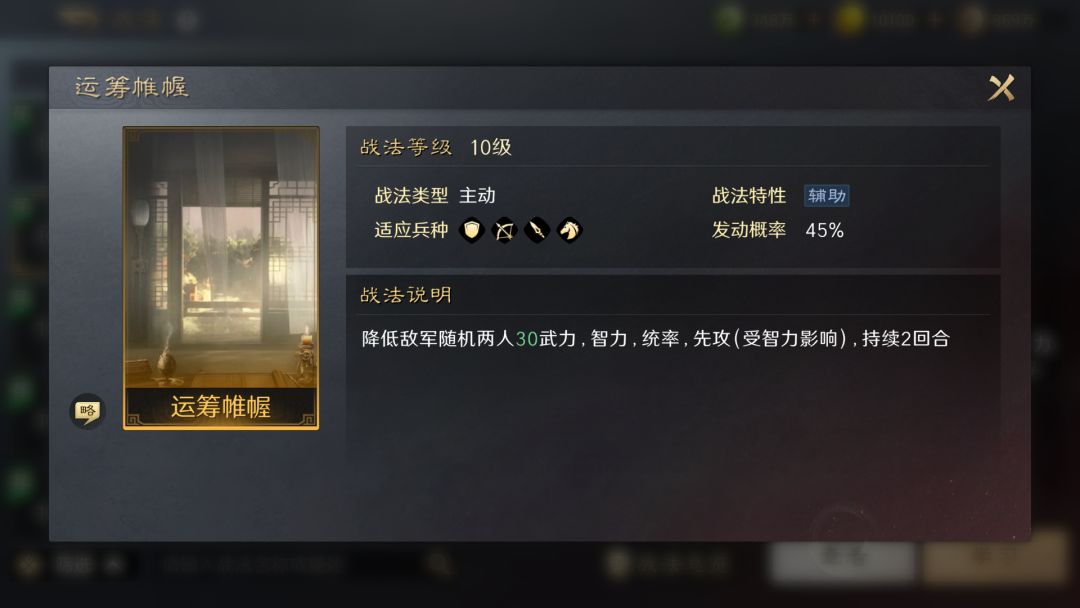
Task: Expand the blurred bottom-left filter arrow
Action: (x=114, y=565)
